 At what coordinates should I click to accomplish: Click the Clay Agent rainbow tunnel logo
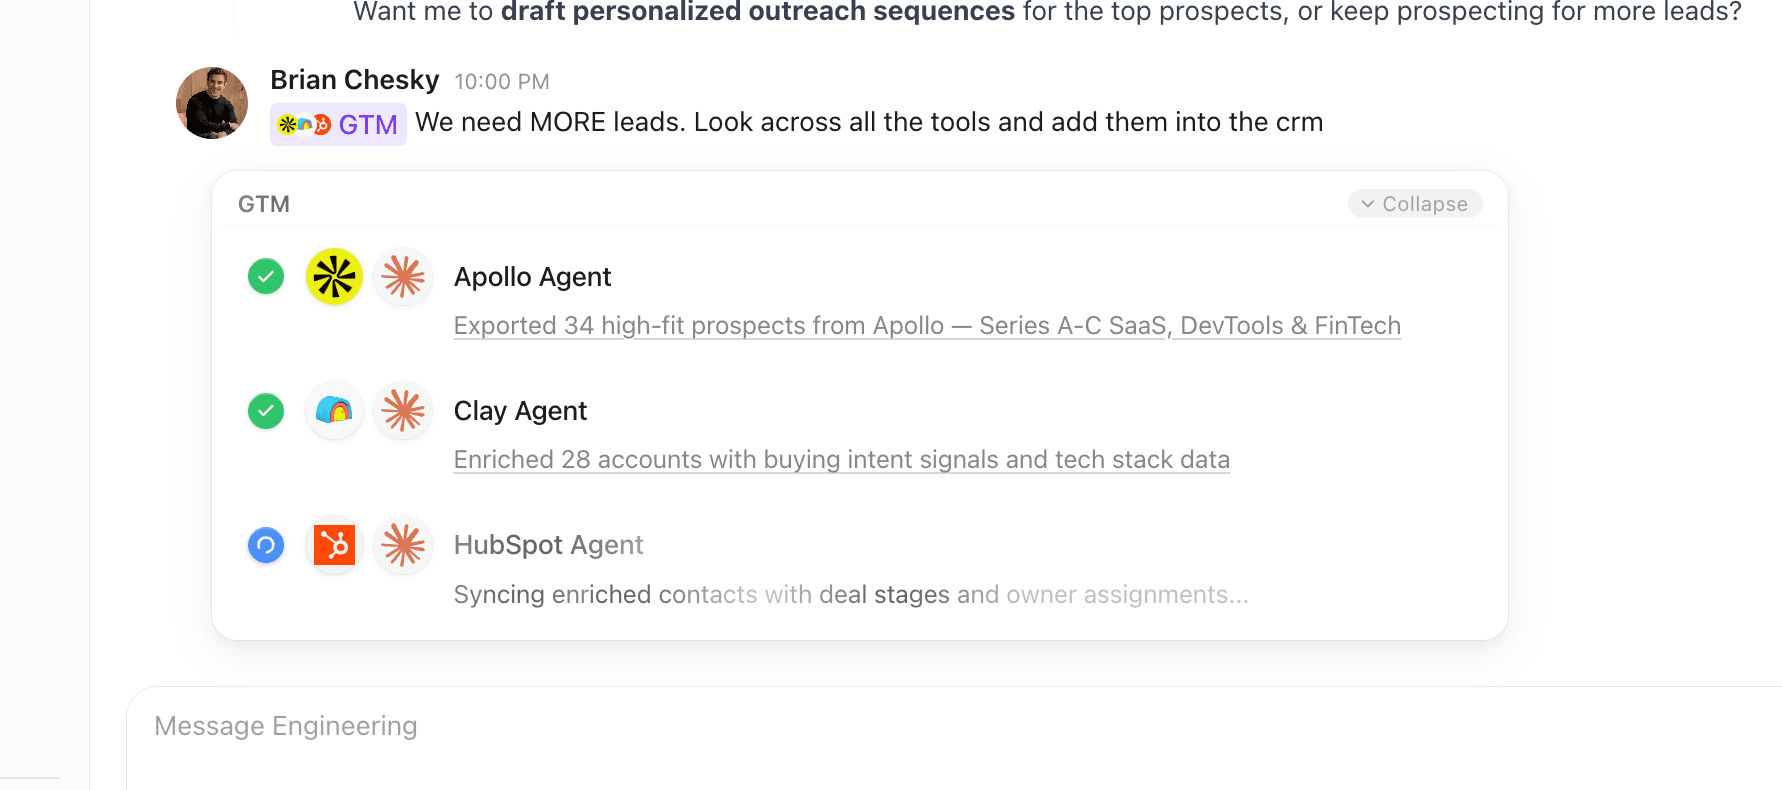click(x=334, y=410)
